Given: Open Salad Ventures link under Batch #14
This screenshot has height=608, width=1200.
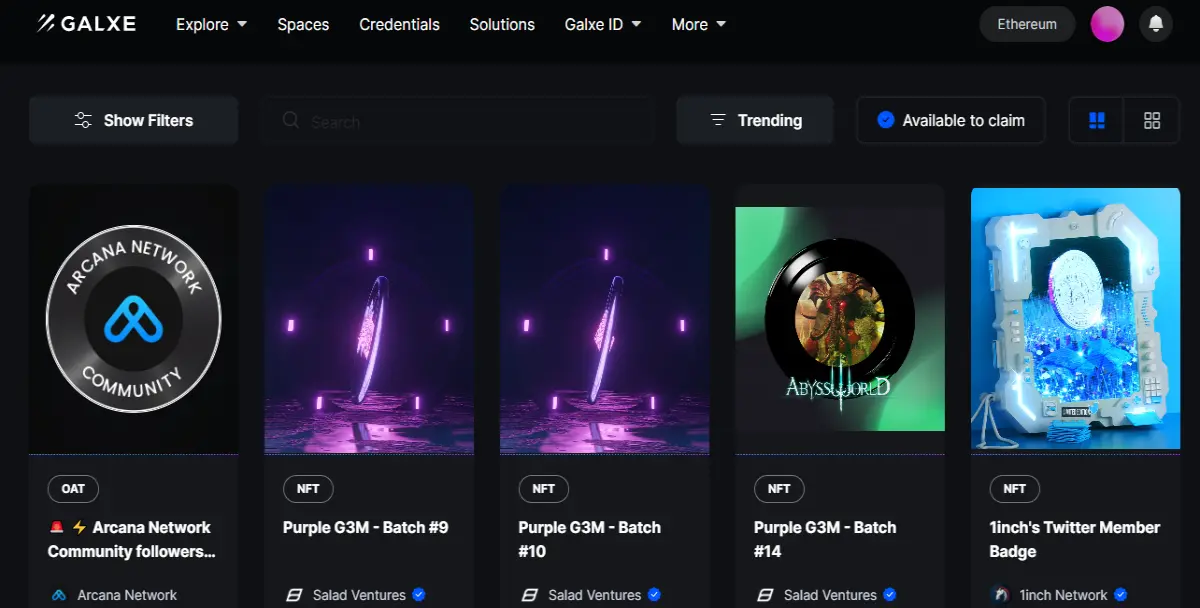Looking at the screenshot, I should coord(830,595).
